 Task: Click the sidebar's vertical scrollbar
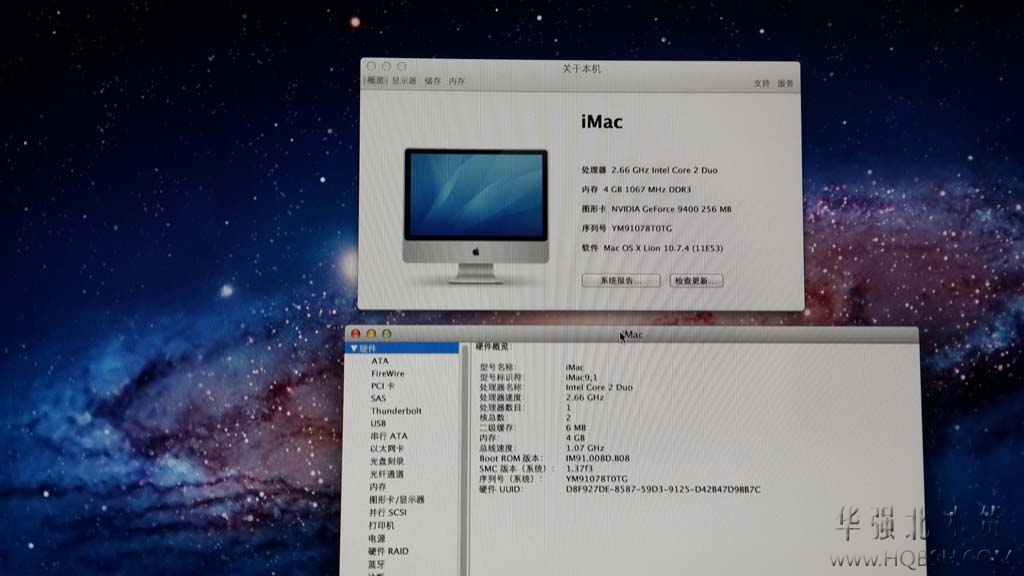point(464,460)
